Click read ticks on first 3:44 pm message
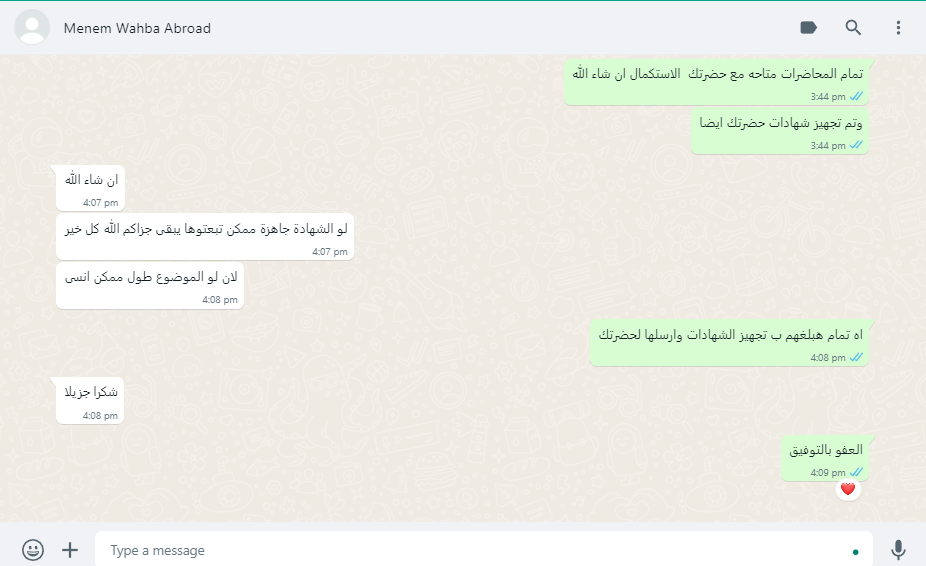 [x=856, y=96]
